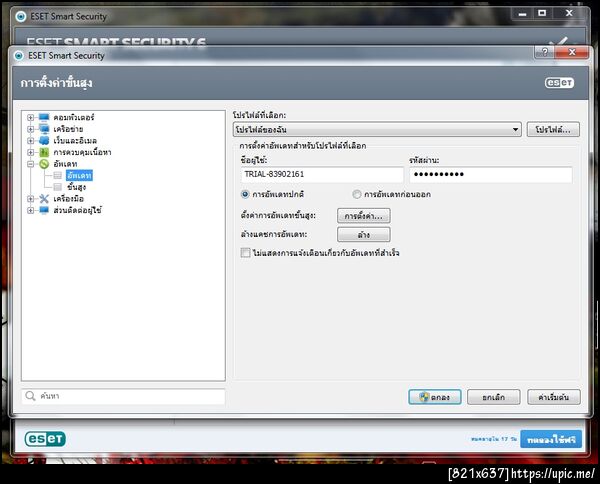Click the ESET eye icon in dialog title bar
The width and height of the screenshot is (600, 484).
(x=18, y=56)
